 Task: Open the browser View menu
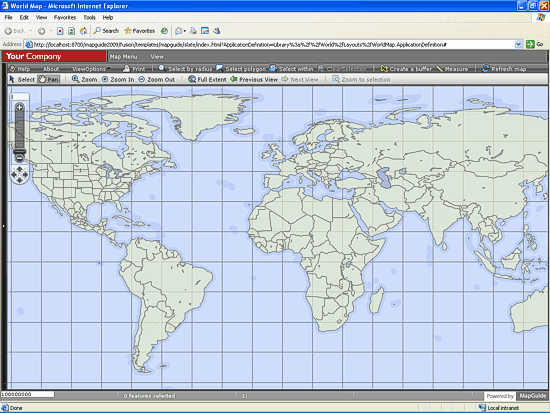point(41,17)
